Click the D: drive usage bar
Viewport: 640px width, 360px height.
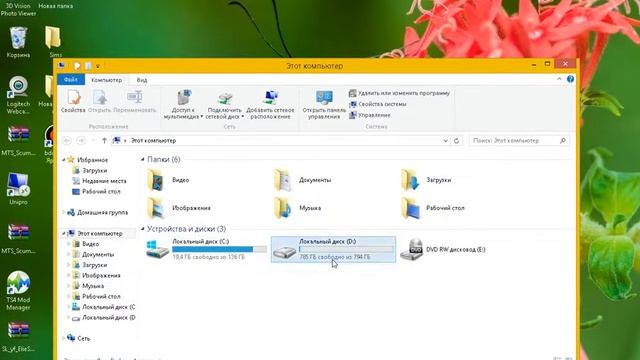coord(346,249)
